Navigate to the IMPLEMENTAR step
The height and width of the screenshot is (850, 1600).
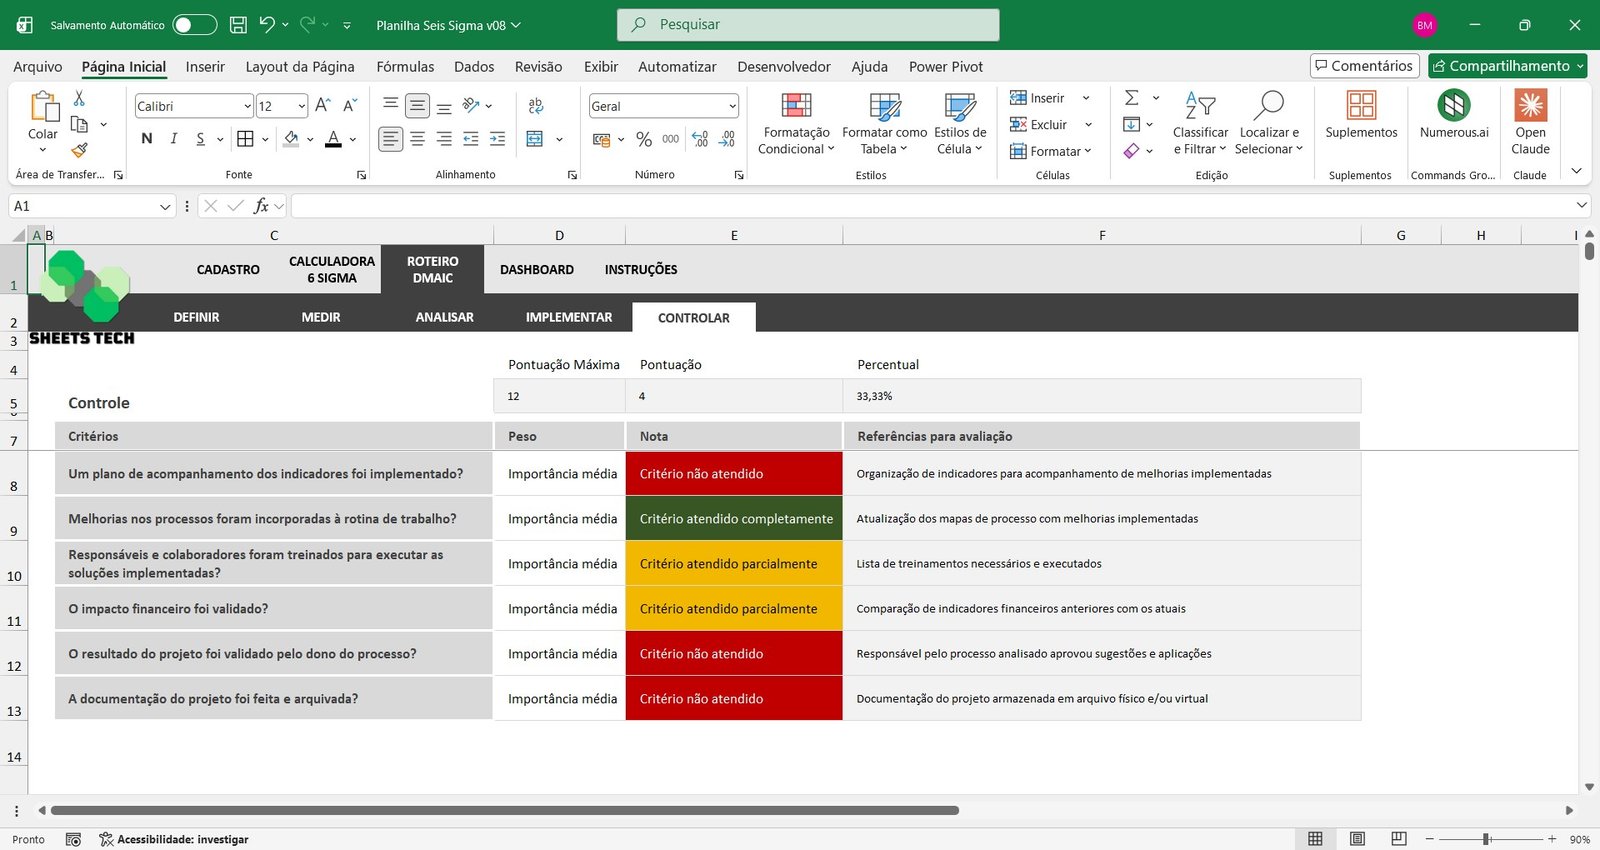click(569, 317)
